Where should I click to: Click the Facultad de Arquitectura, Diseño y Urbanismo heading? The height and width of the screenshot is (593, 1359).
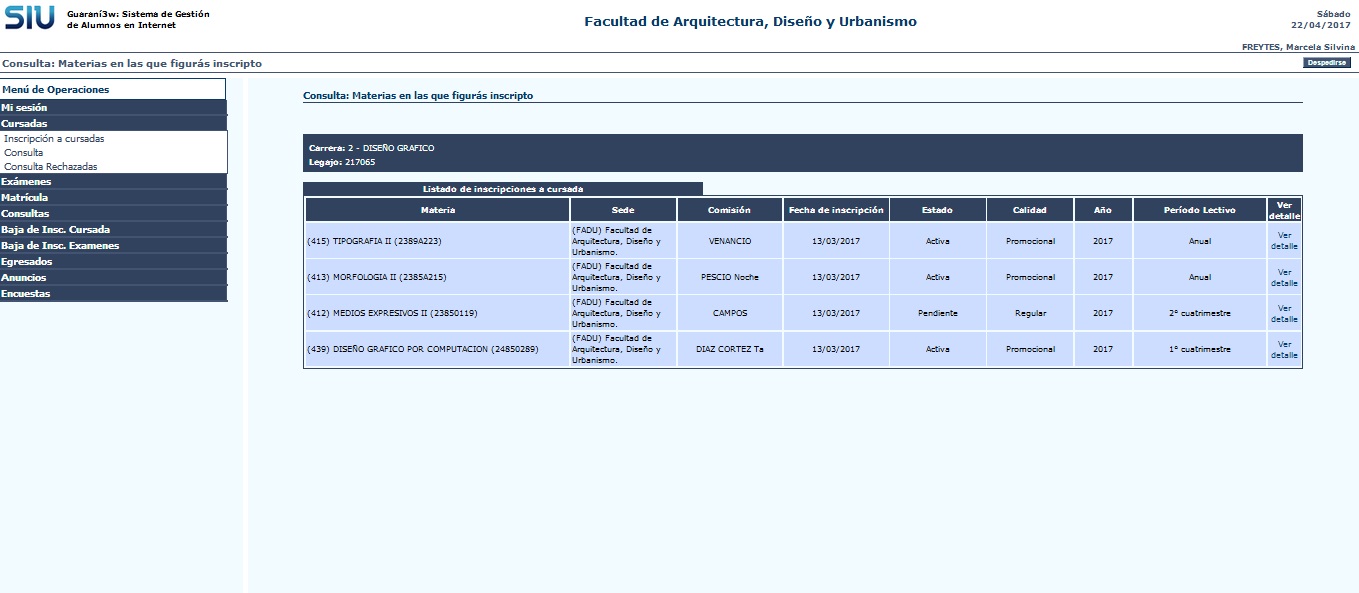750,21
